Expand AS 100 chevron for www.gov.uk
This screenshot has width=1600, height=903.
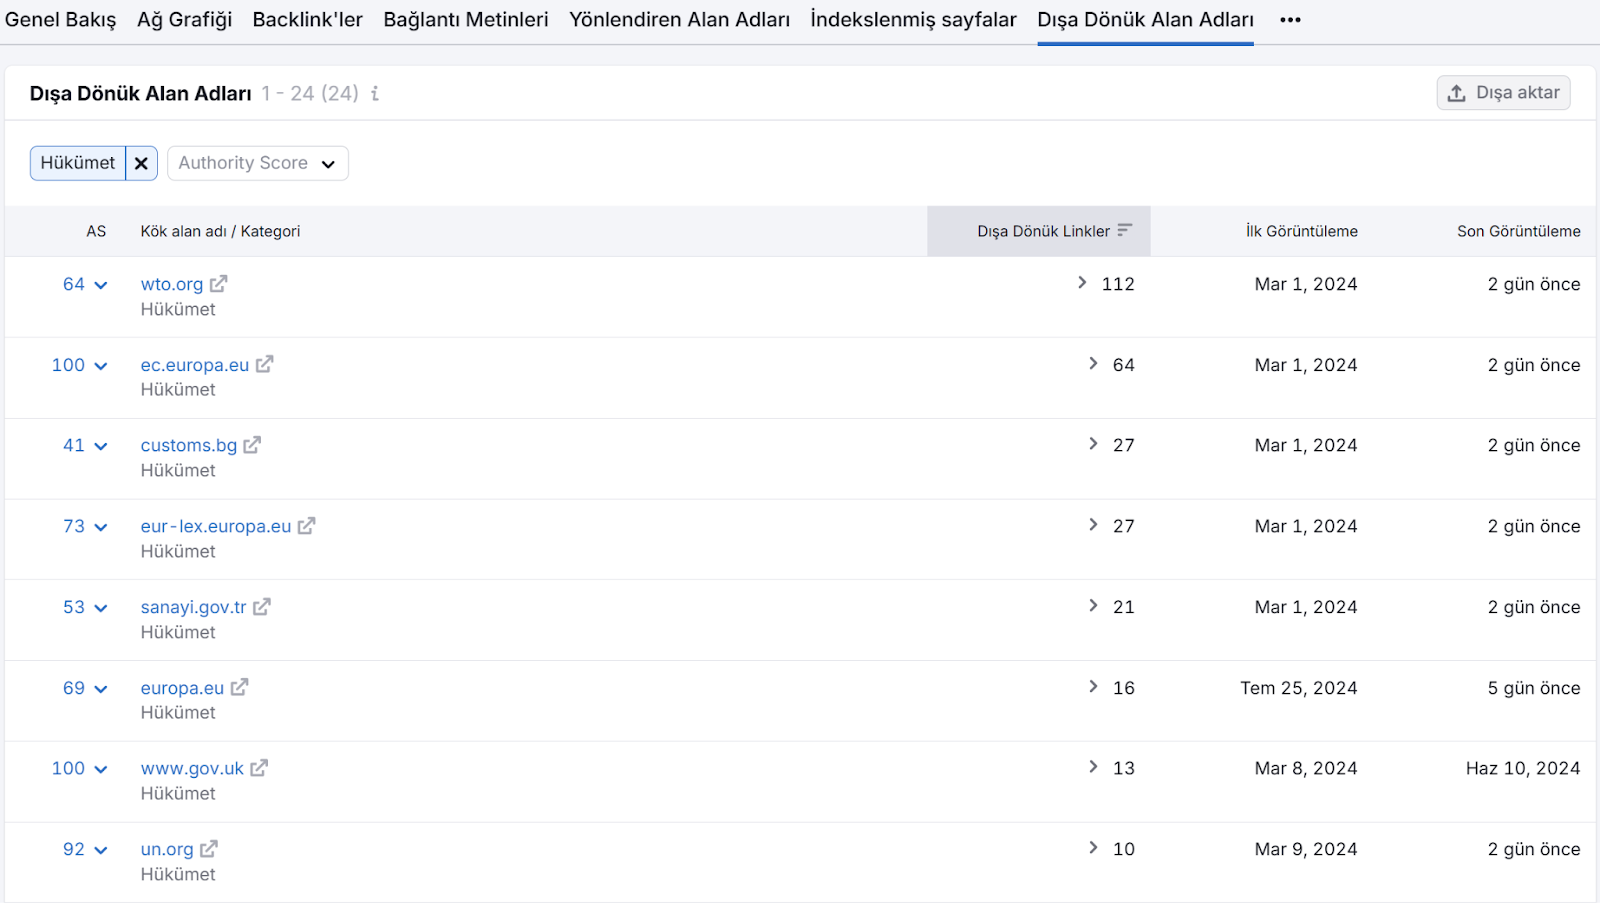click(x=101, y=769)
